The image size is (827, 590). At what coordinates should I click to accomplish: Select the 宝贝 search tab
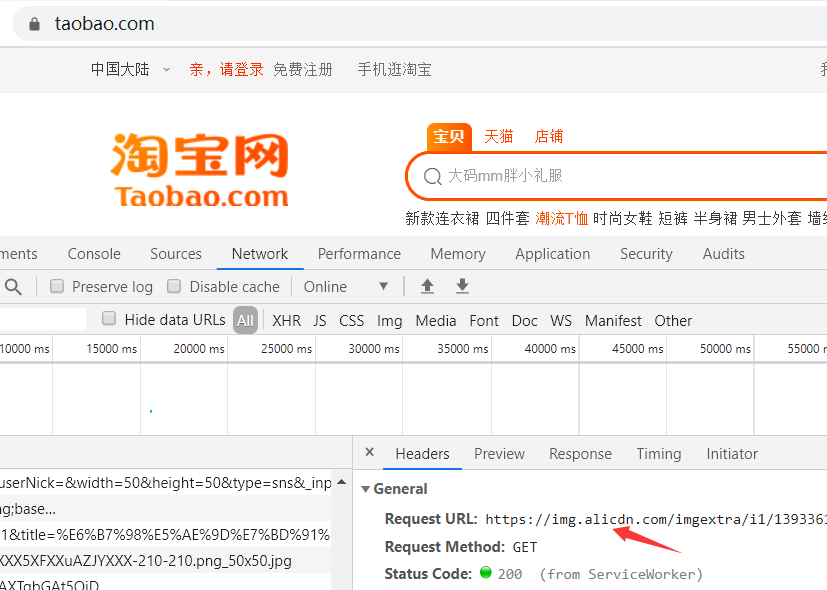[x=449, y=137]
